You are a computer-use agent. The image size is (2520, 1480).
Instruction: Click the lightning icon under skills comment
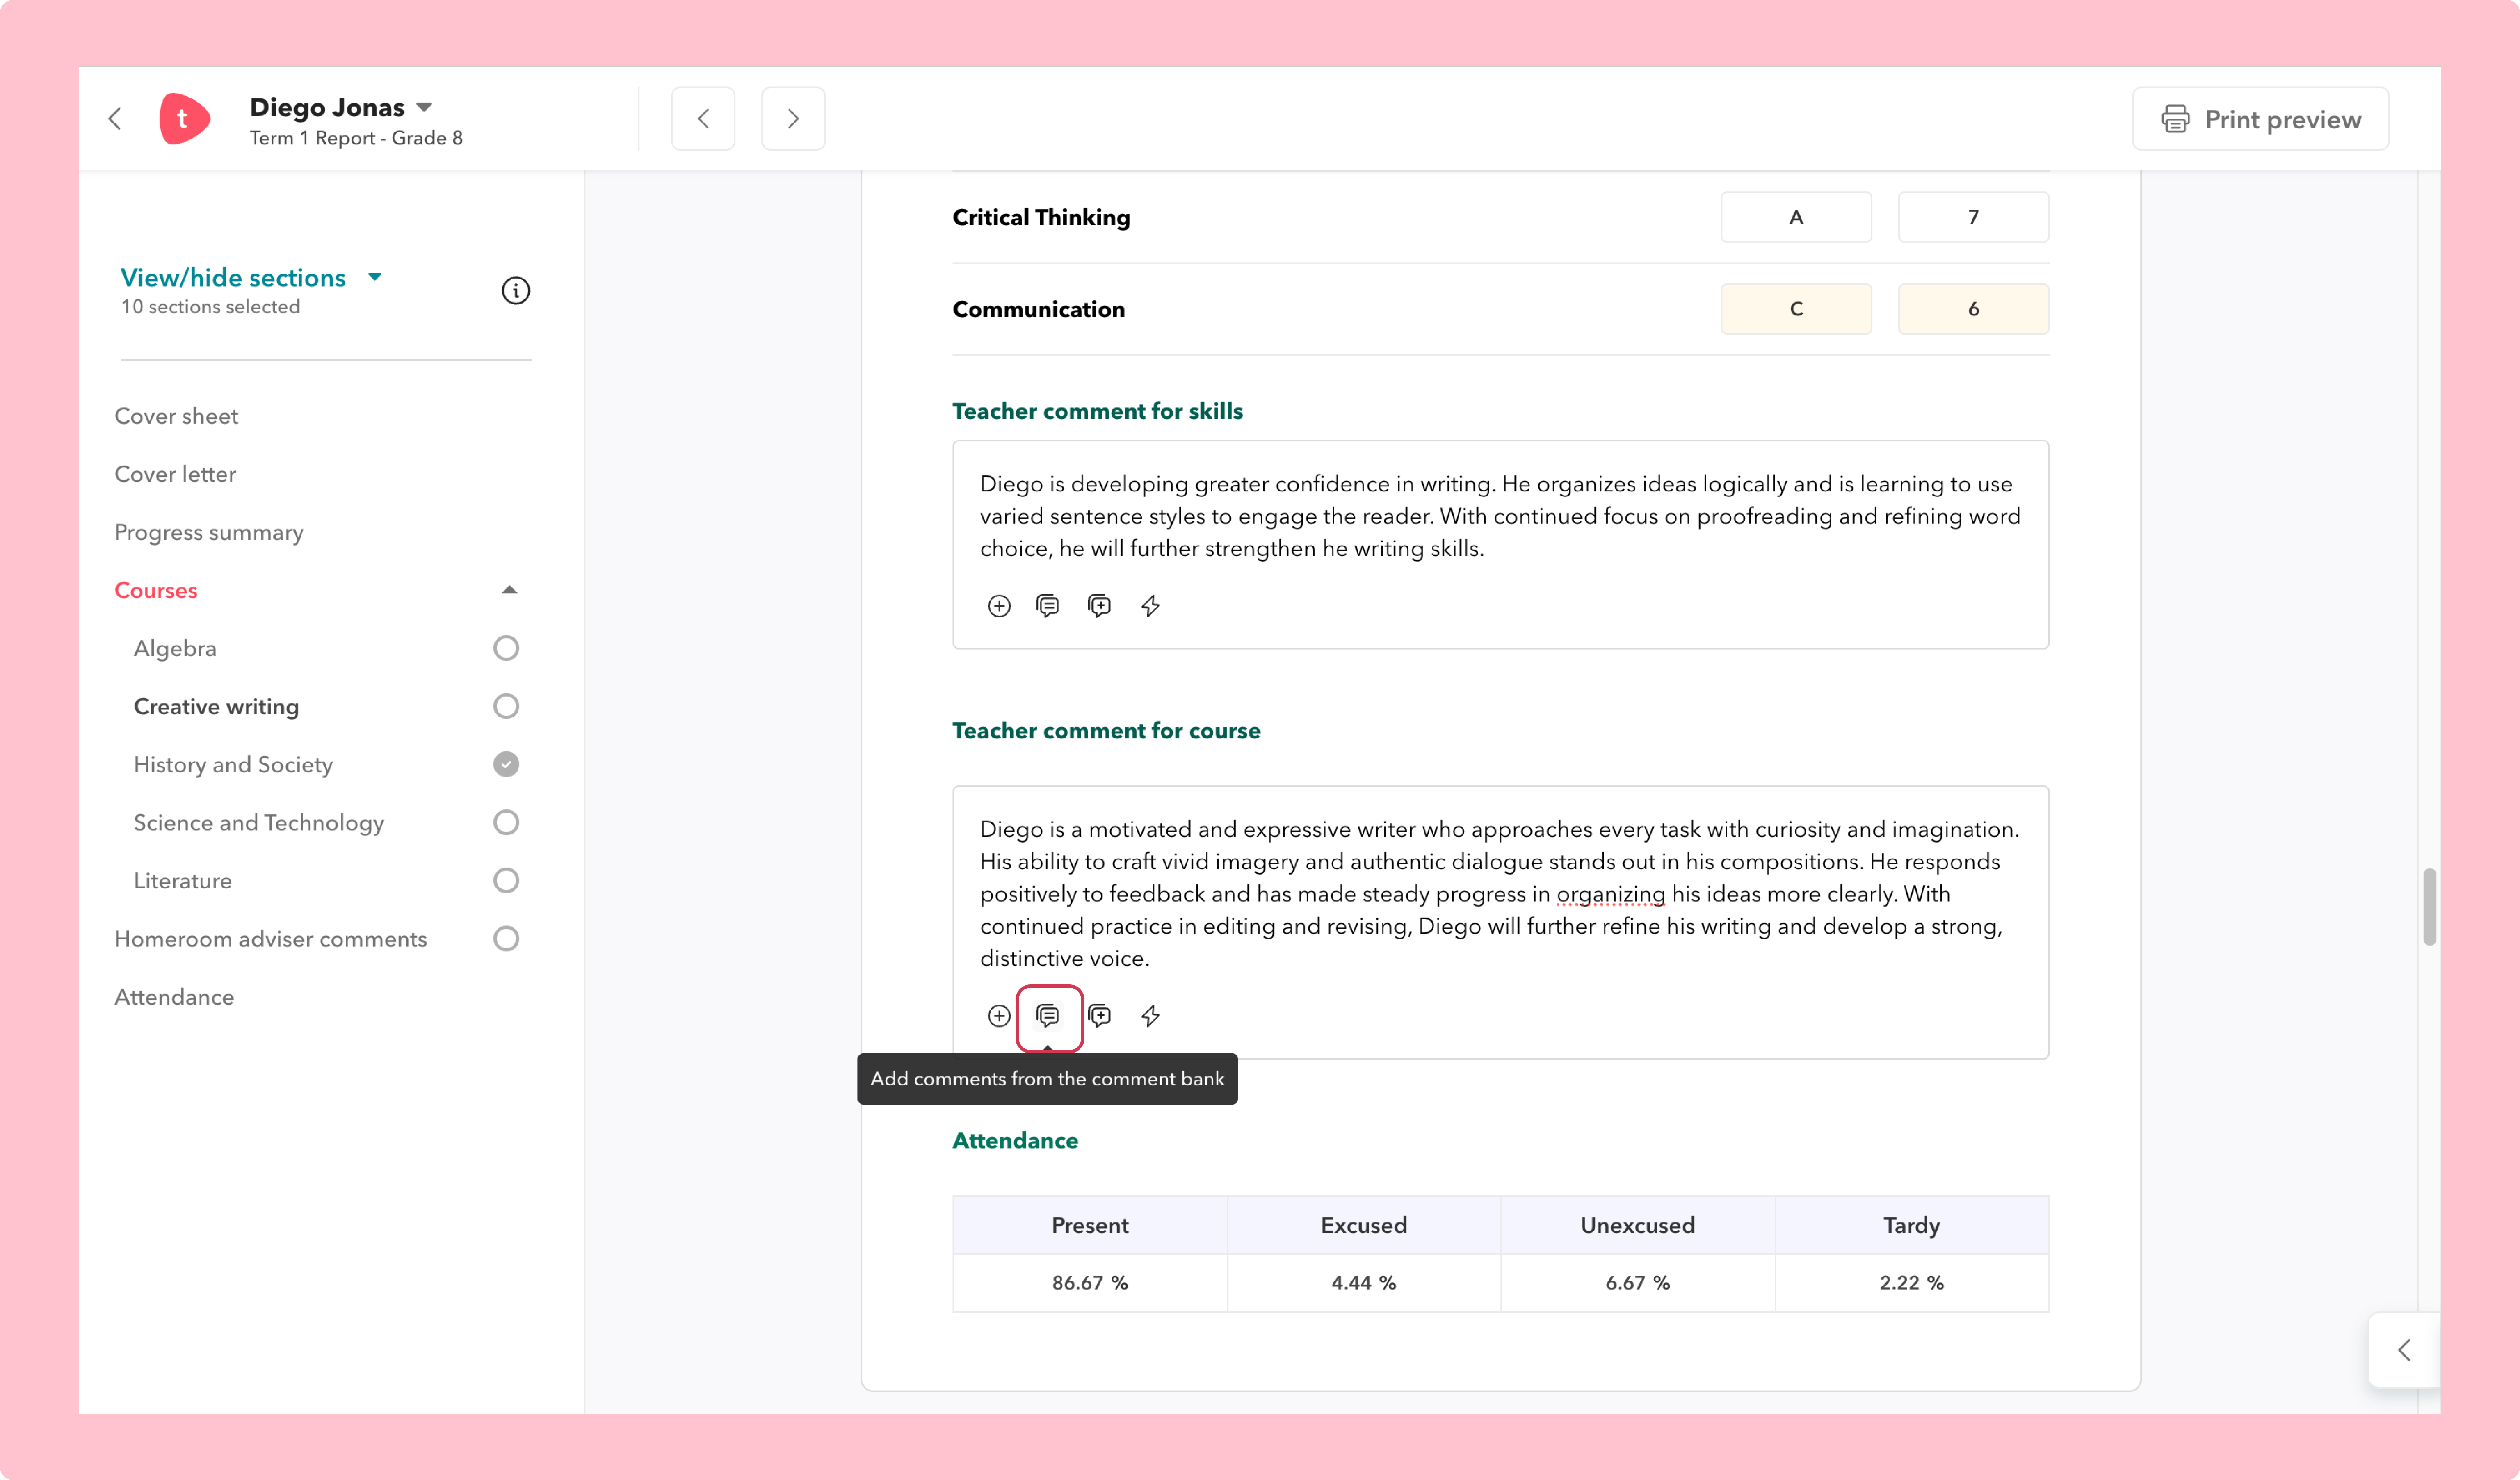1150,605
